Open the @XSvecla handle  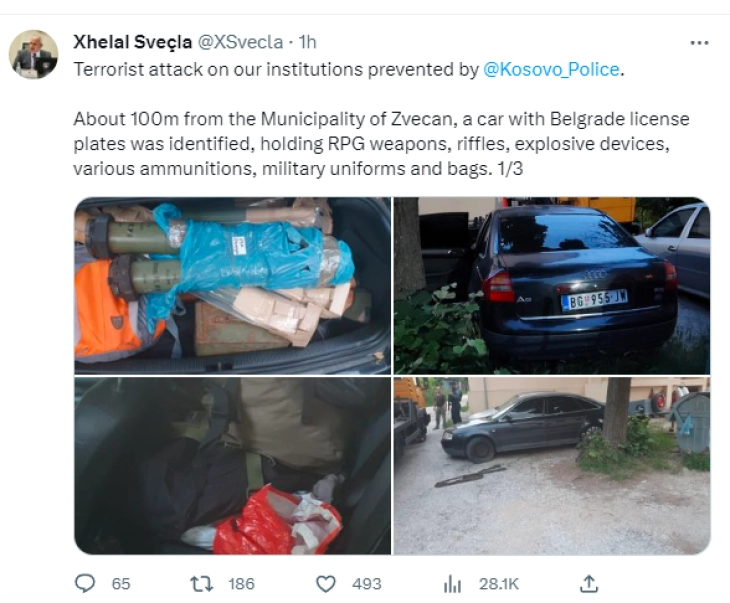[x=241, y=42]
